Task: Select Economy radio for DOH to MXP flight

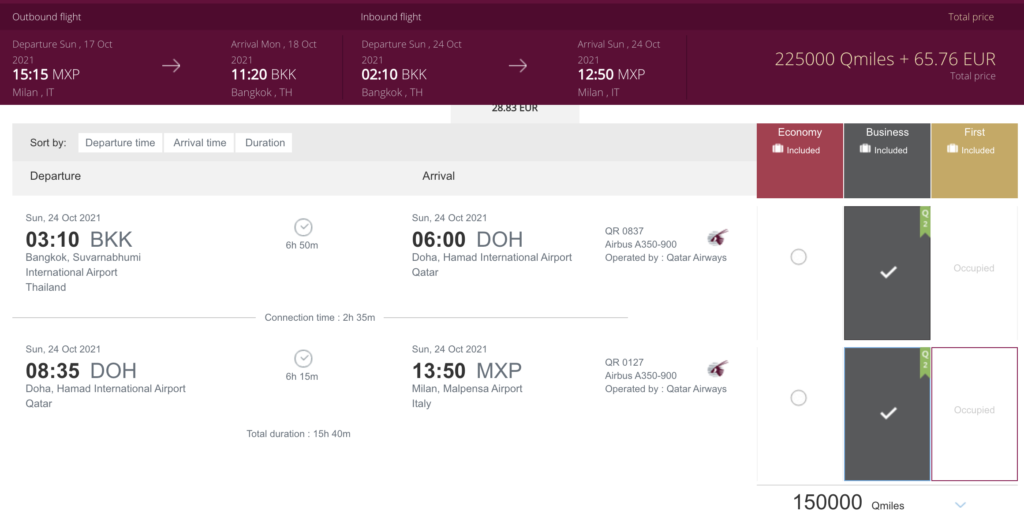Action: pyautogui.click(x=798, y=398)
